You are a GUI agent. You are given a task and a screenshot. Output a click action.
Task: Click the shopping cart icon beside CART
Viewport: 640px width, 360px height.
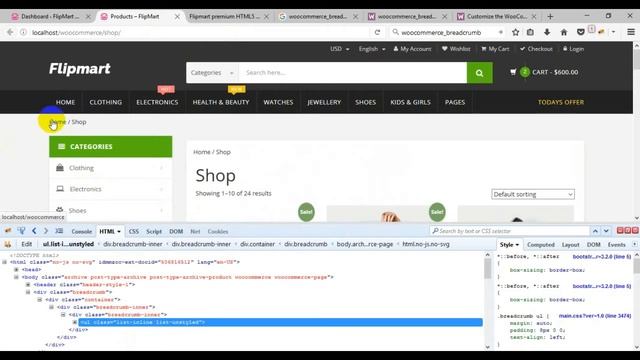click(513, 72)
